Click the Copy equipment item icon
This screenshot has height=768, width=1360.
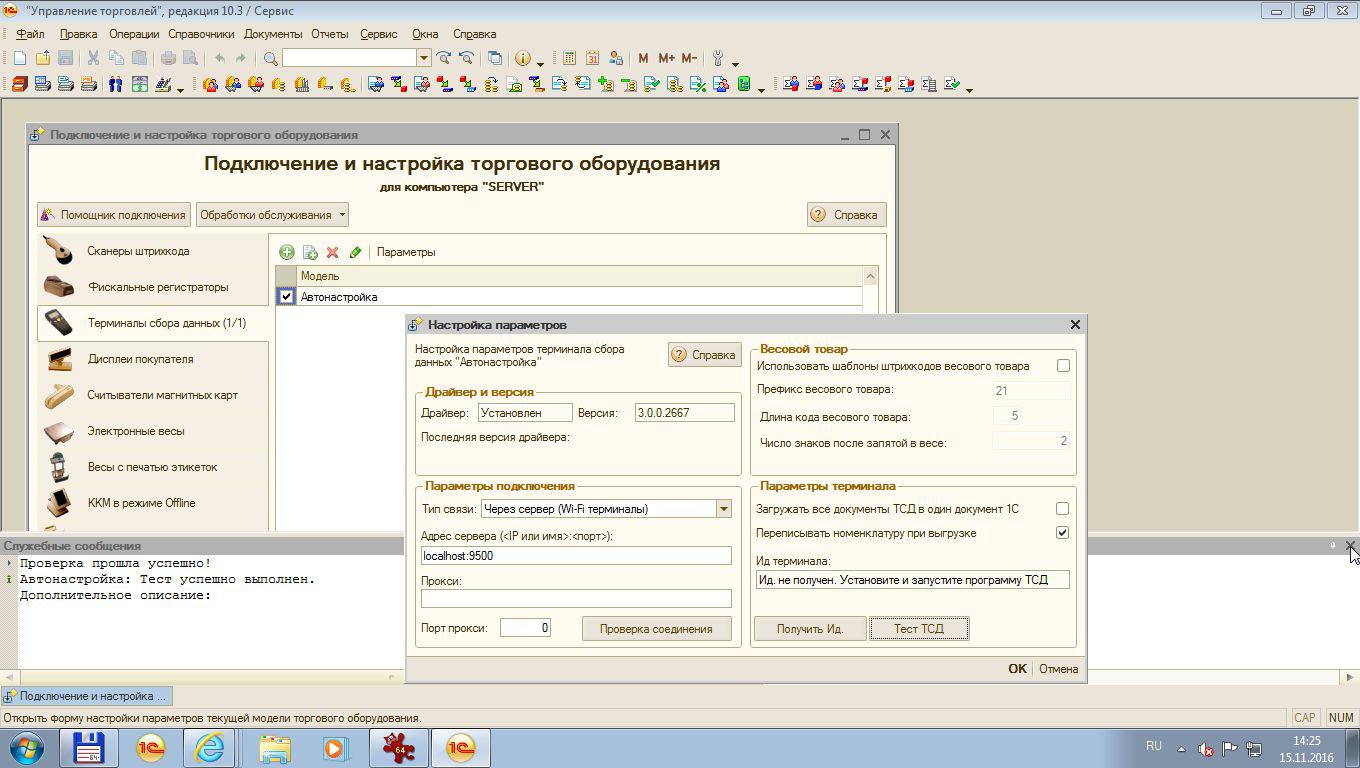310,252
